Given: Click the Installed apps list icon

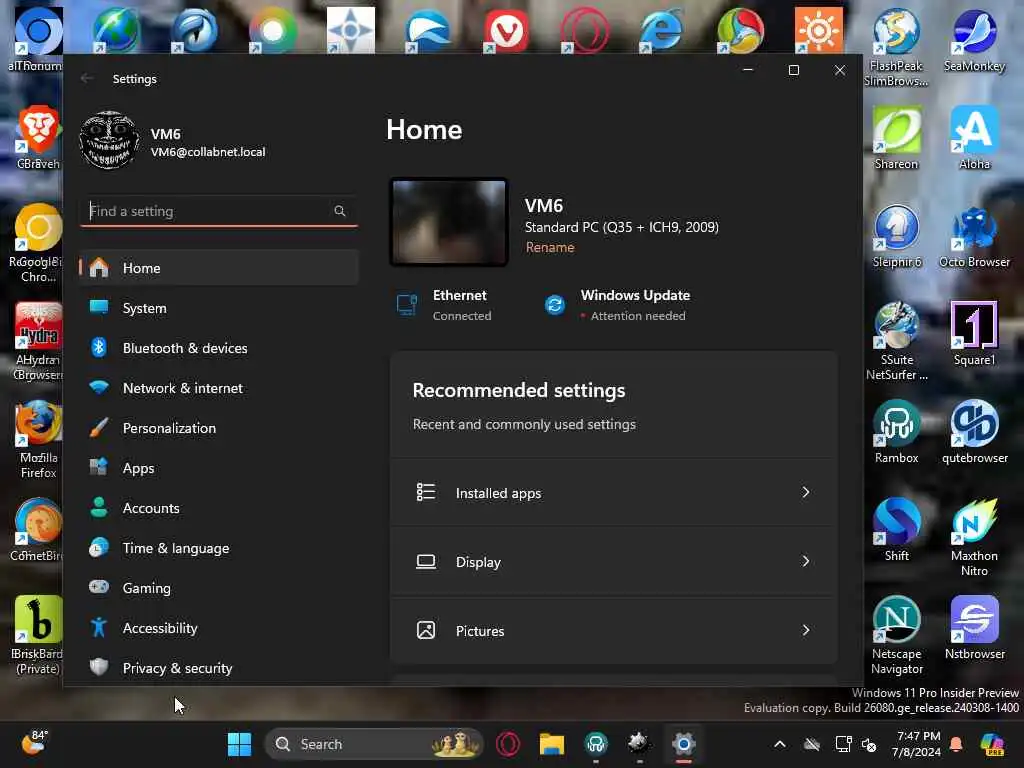Looking at the screenshot, I should pos(426,492).
